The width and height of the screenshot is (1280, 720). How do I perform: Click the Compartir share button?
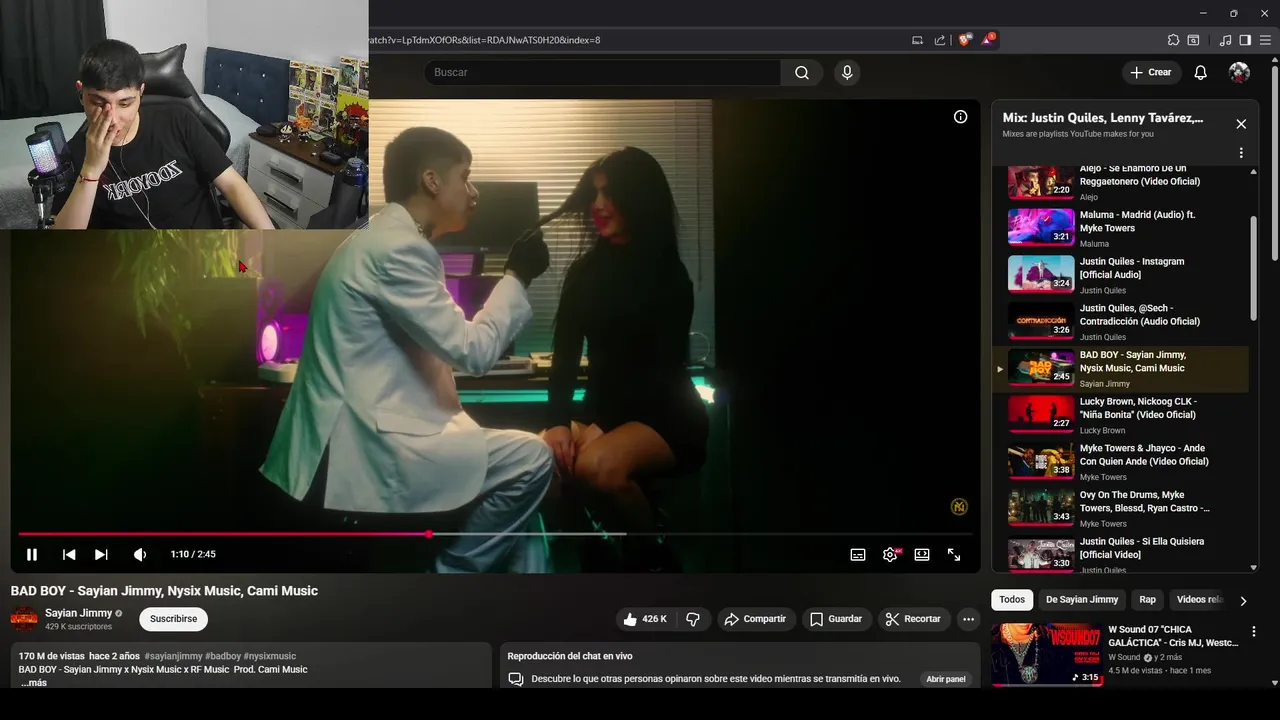point(755,619)
